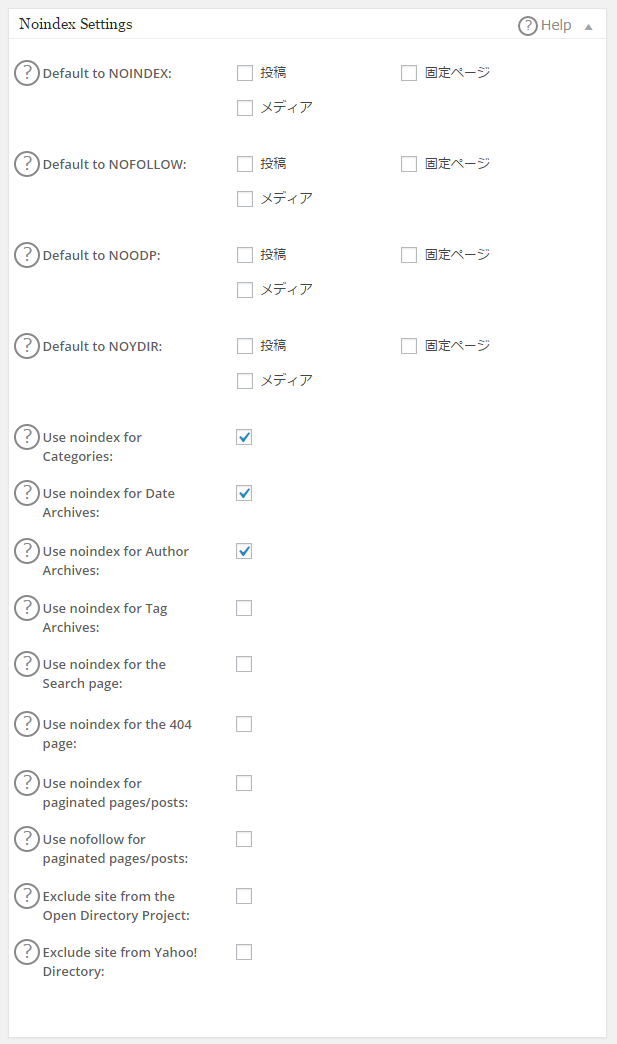Click help icon for Exclude from Yahoo! Directory
617x1044 pixels.
[27, 952]
